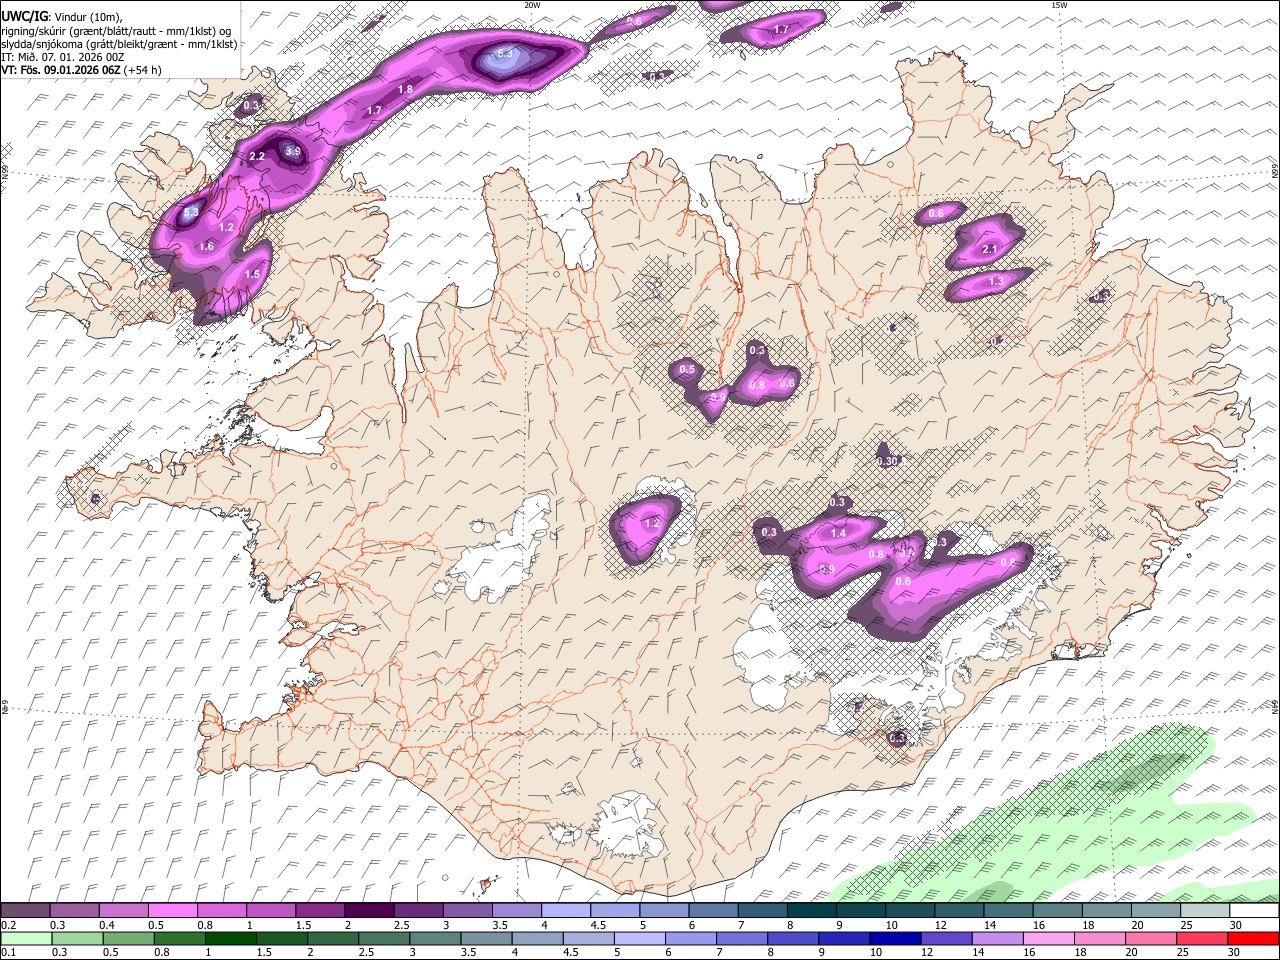Click the 2.1 value in the northeast snow patch

tap(990, 249)
